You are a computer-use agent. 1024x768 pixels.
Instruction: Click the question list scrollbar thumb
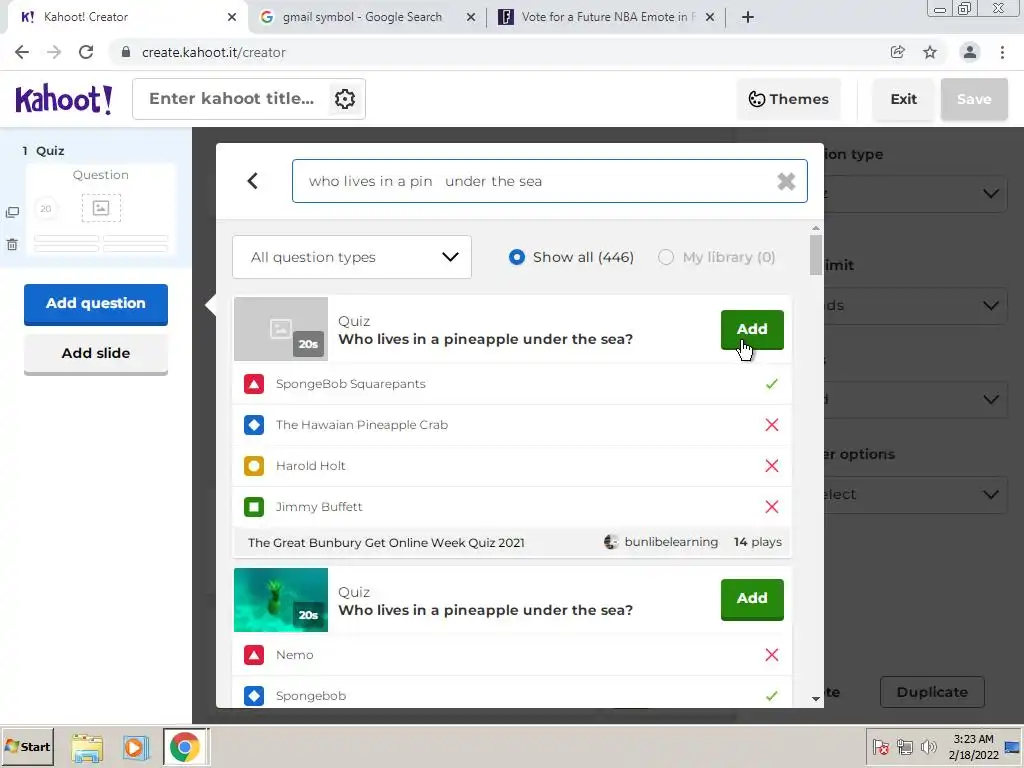(816, 255)
